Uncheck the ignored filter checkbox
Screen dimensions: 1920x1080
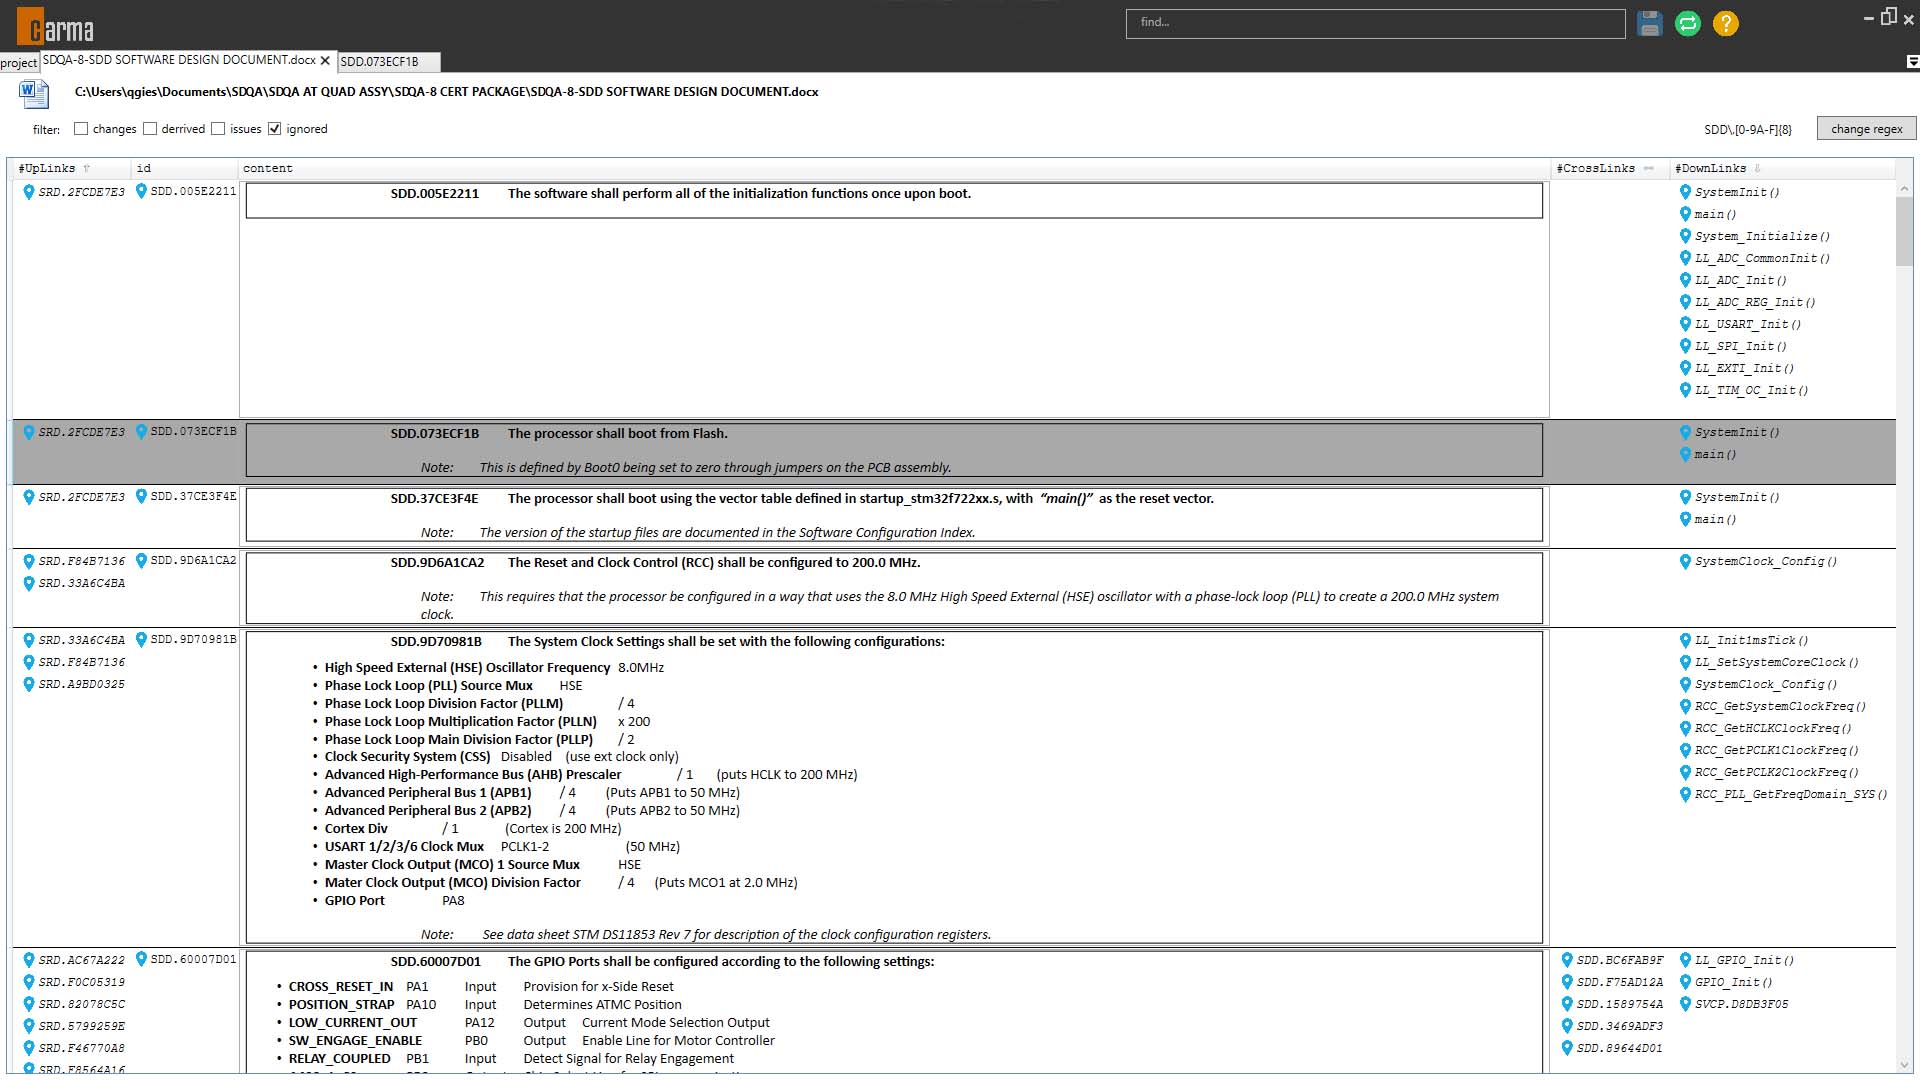(275, 129)
